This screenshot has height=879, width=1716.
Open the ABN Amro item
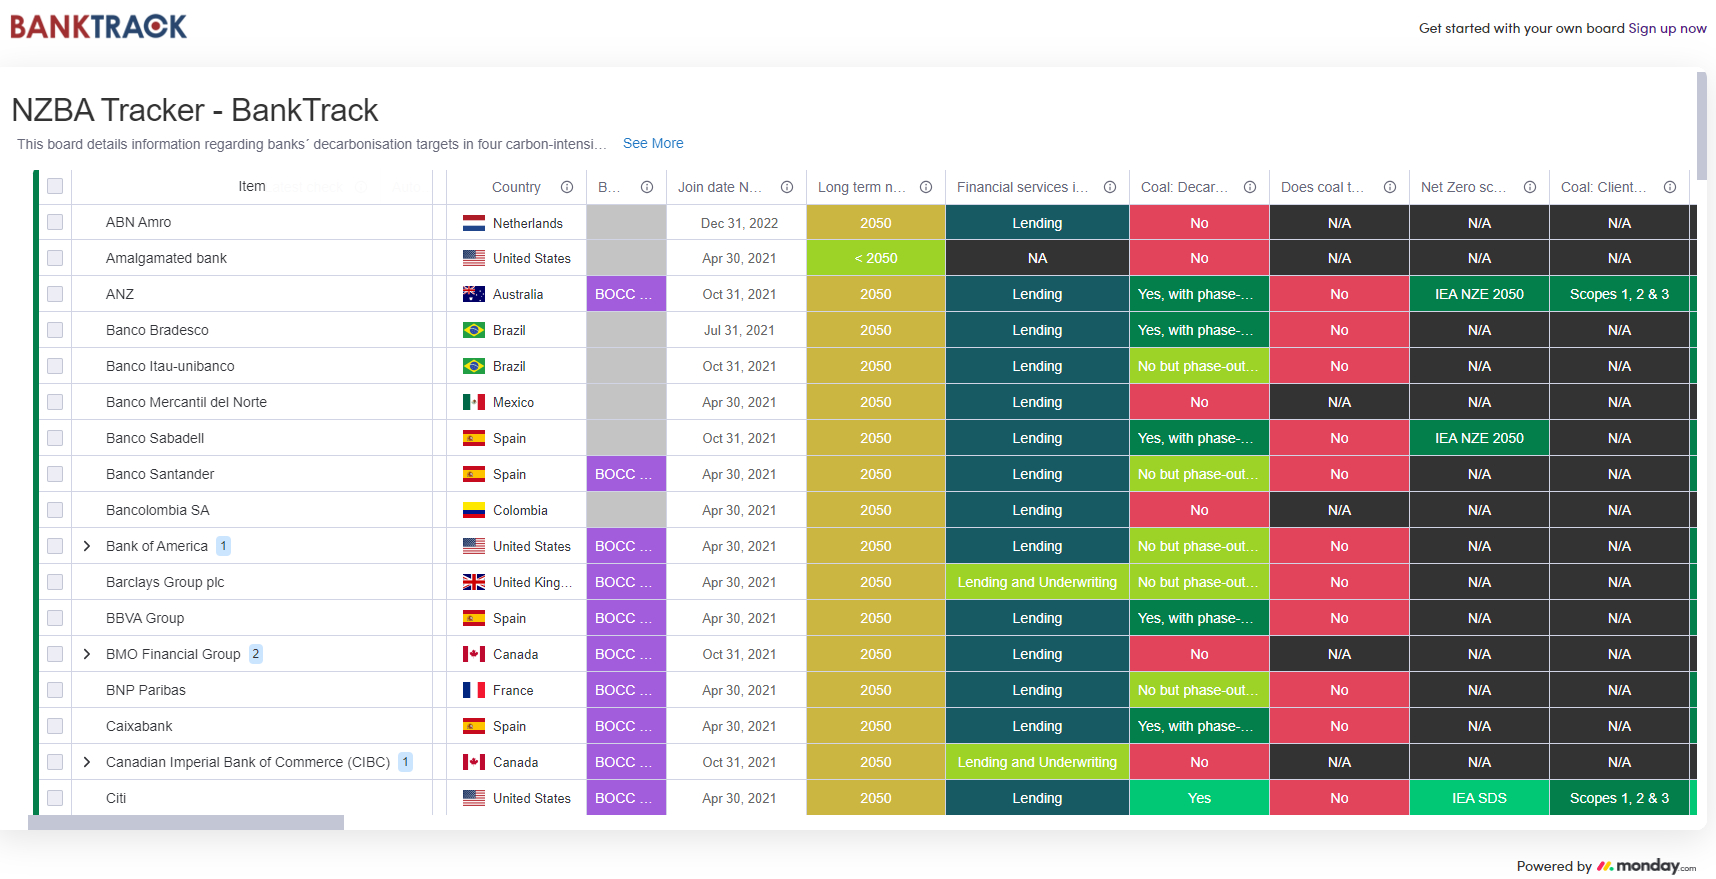pyautogui.click(x=138, y=222)
